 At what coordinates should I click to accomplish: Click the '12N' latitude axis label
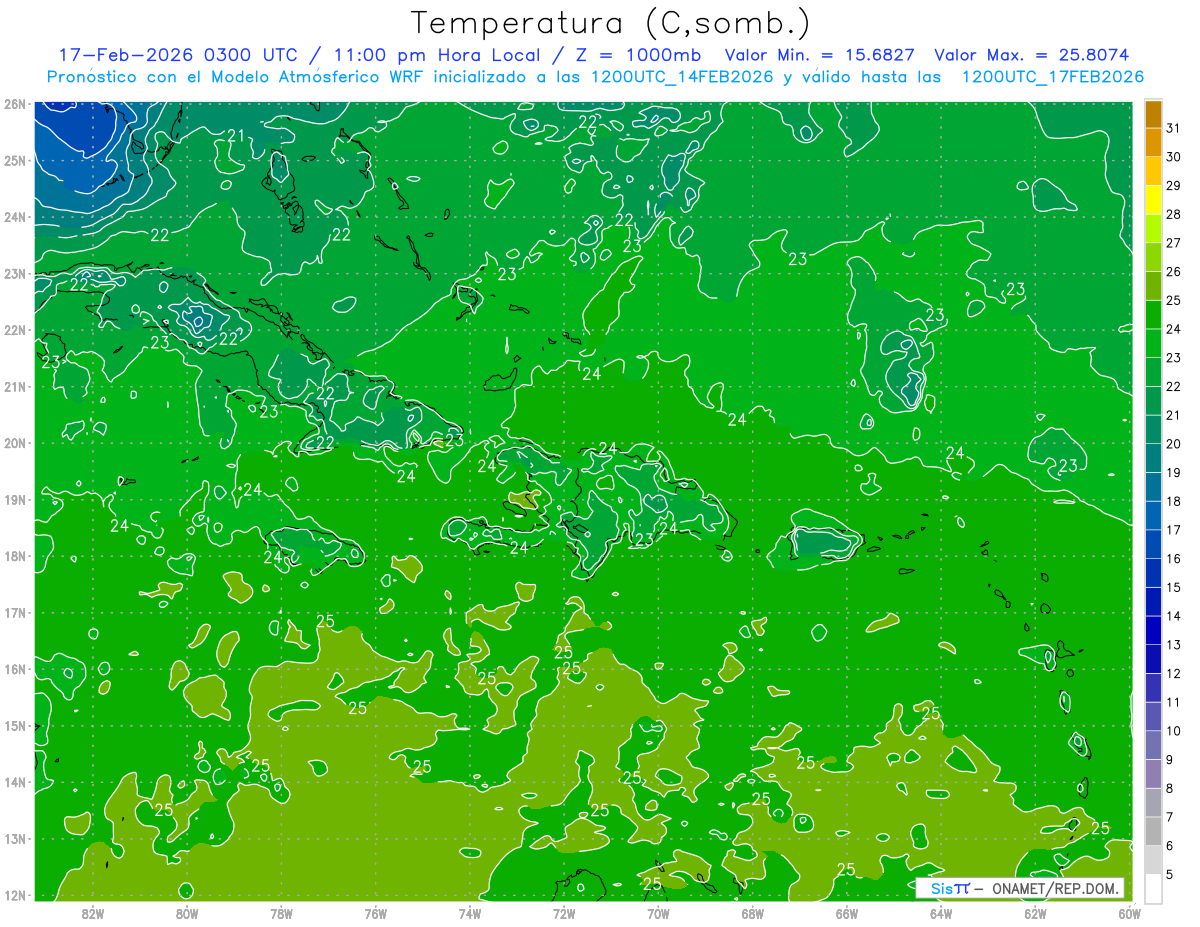click(14, 895)
